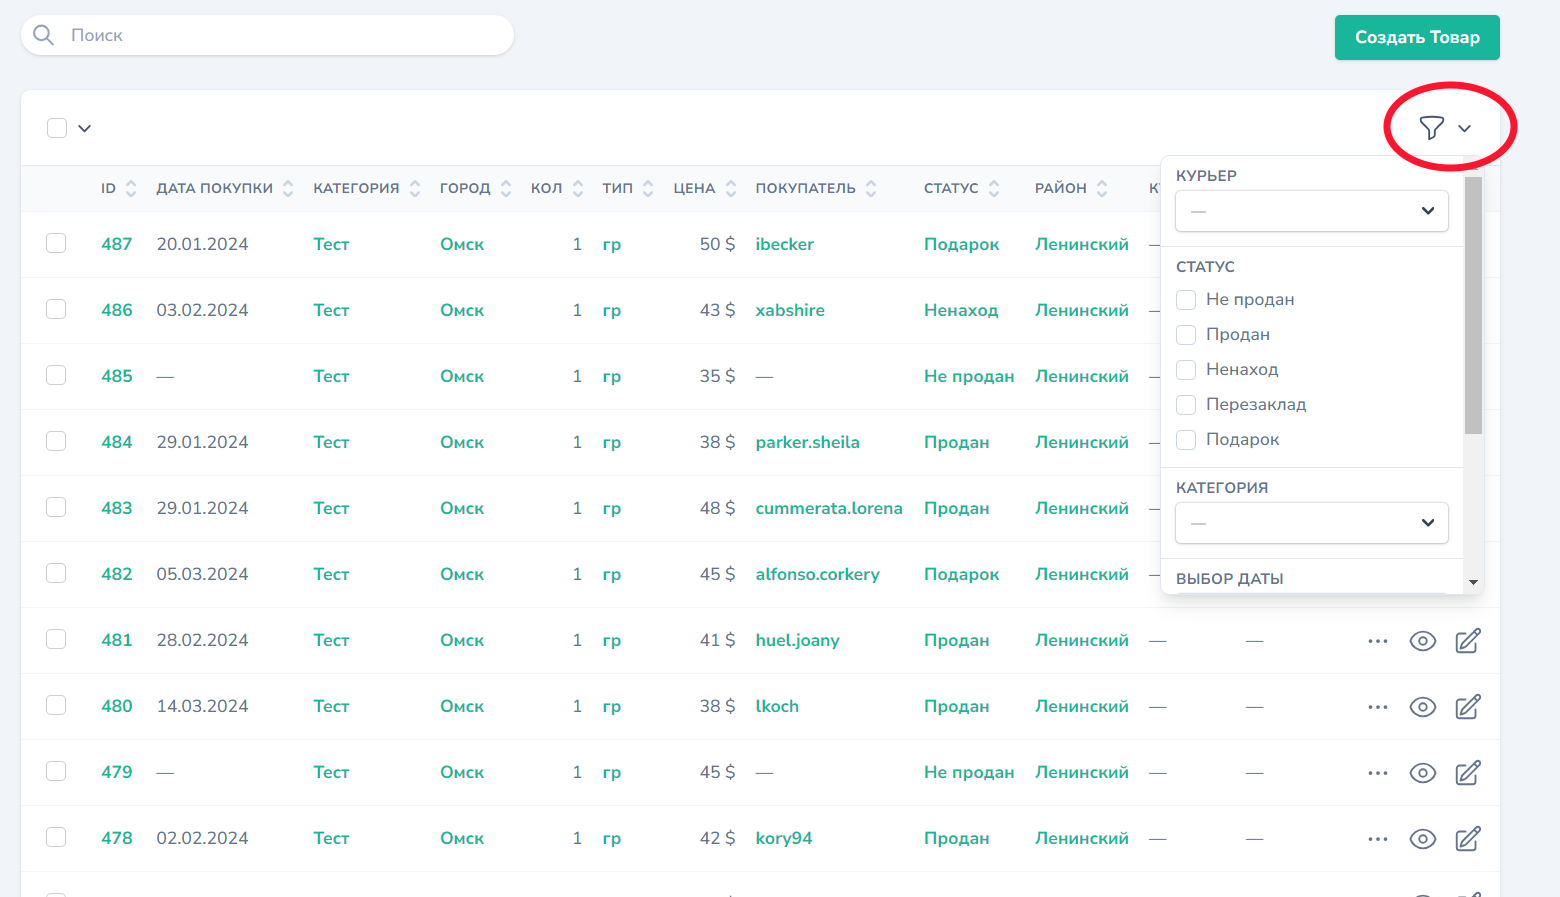The height and width of the screenshot is (897, 1560).
Task: Check the Ненаход status filter
Action: (x=1186, y=370)
